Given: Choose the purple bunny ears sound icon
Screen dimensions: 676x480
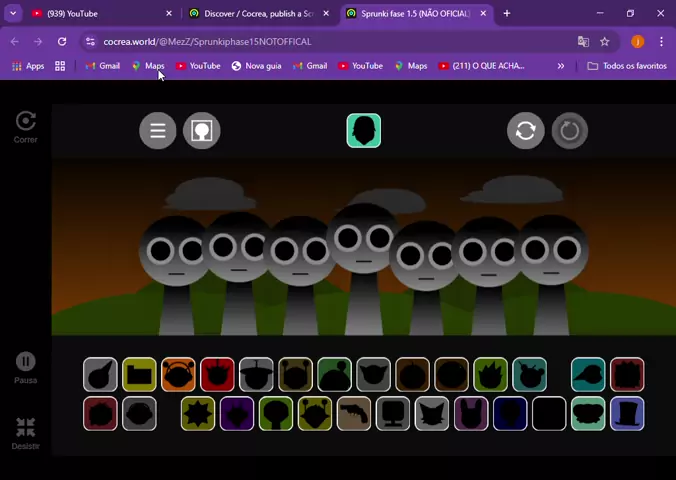Looking at the screenshot, I should coord(471,413).
